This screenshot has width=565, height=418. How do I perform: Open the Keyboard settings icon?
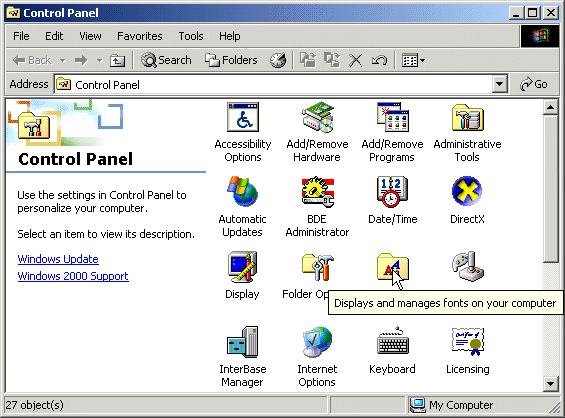click(x=392, y=342)
